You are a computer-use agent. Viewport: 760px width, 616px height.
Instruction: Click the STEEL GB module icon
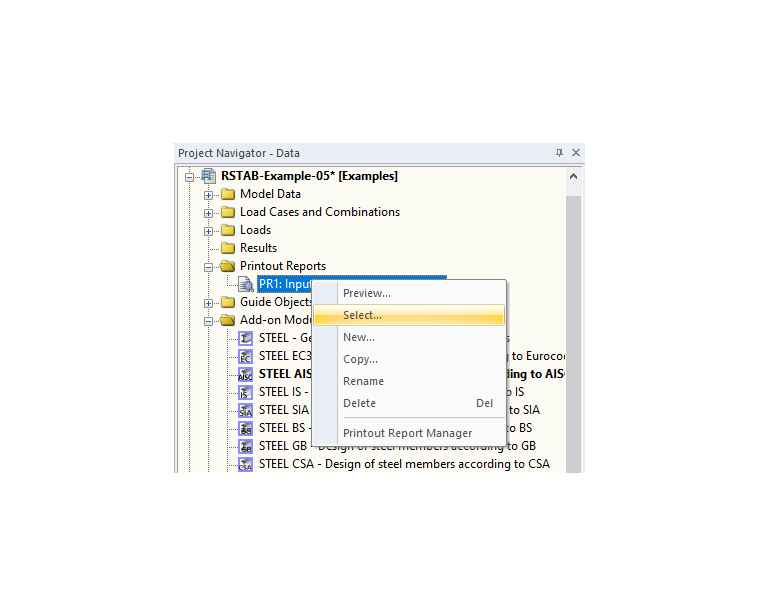pyautogui.click(x=246, y=446)
